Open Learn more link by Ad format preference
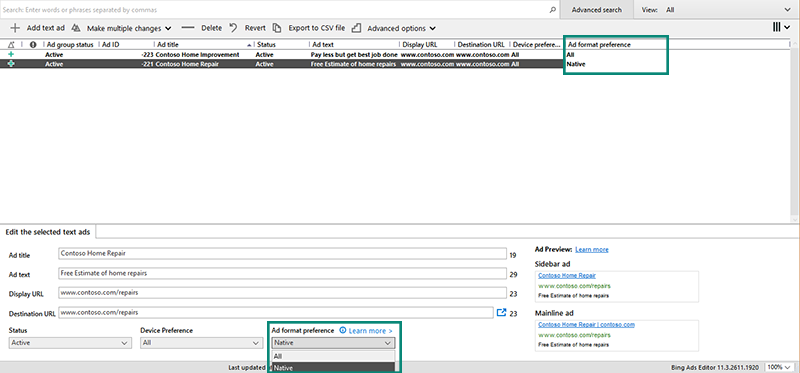Viewport: 800px width, 373px height. pyautogui.click(x=370, y=331)
